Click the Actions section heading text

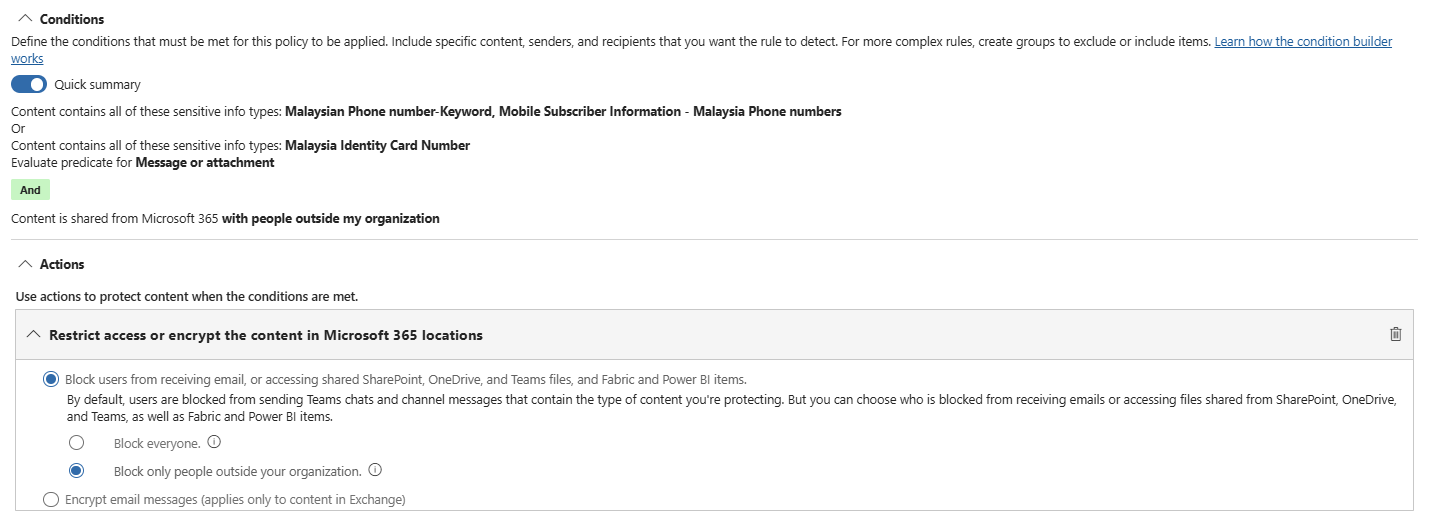(x=62, y=264)
